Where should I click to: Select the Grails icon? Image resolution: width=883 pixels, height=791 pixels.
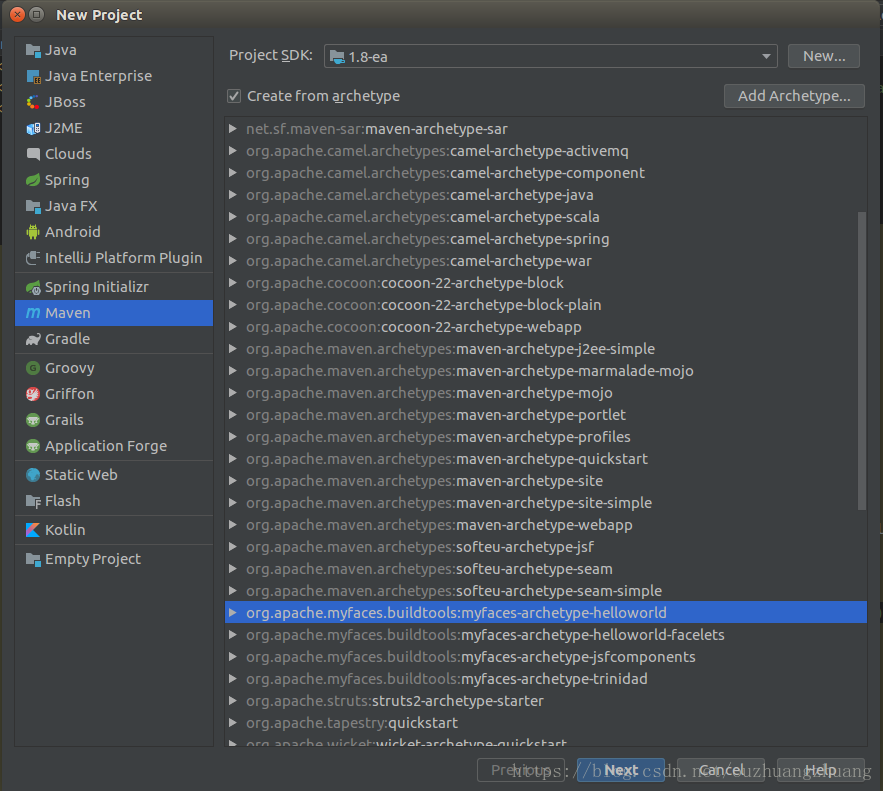[x=33, y=420]
